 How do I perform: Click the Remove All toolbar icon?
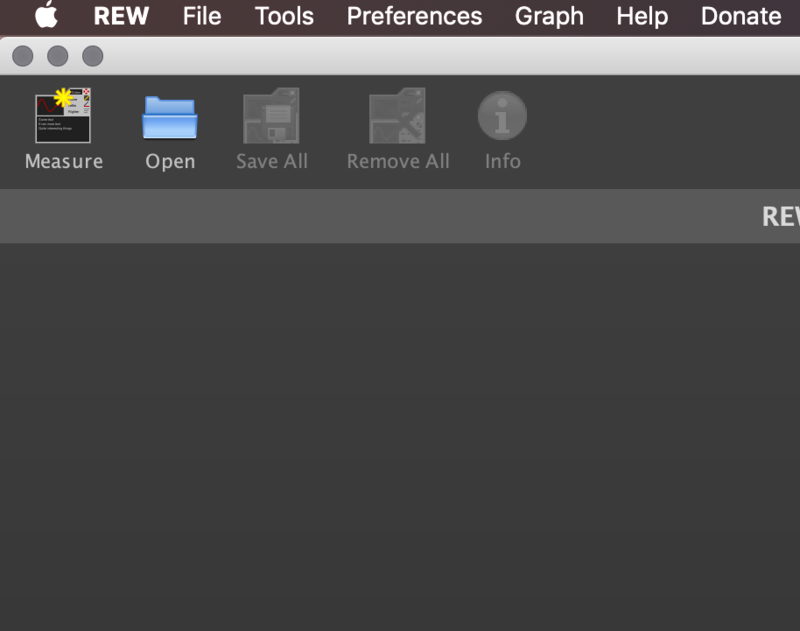pos(397,116)
